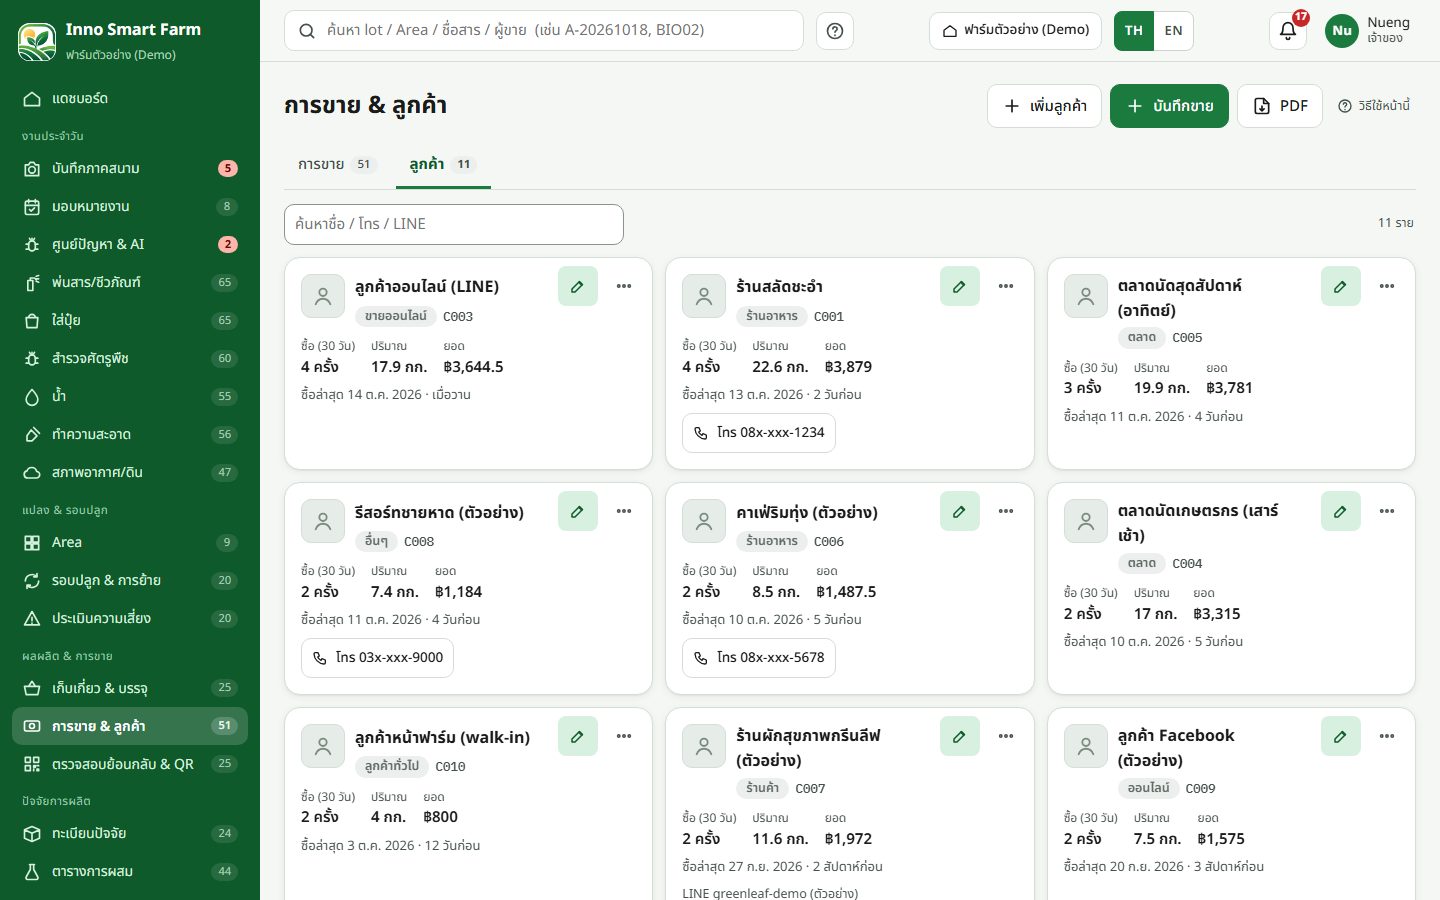Viewport: 1440px width, 900px height.
Task: Open สภาพอากาศ/ดิน in the sidebar
Action: pyautogui.click(x=130, y=472)
